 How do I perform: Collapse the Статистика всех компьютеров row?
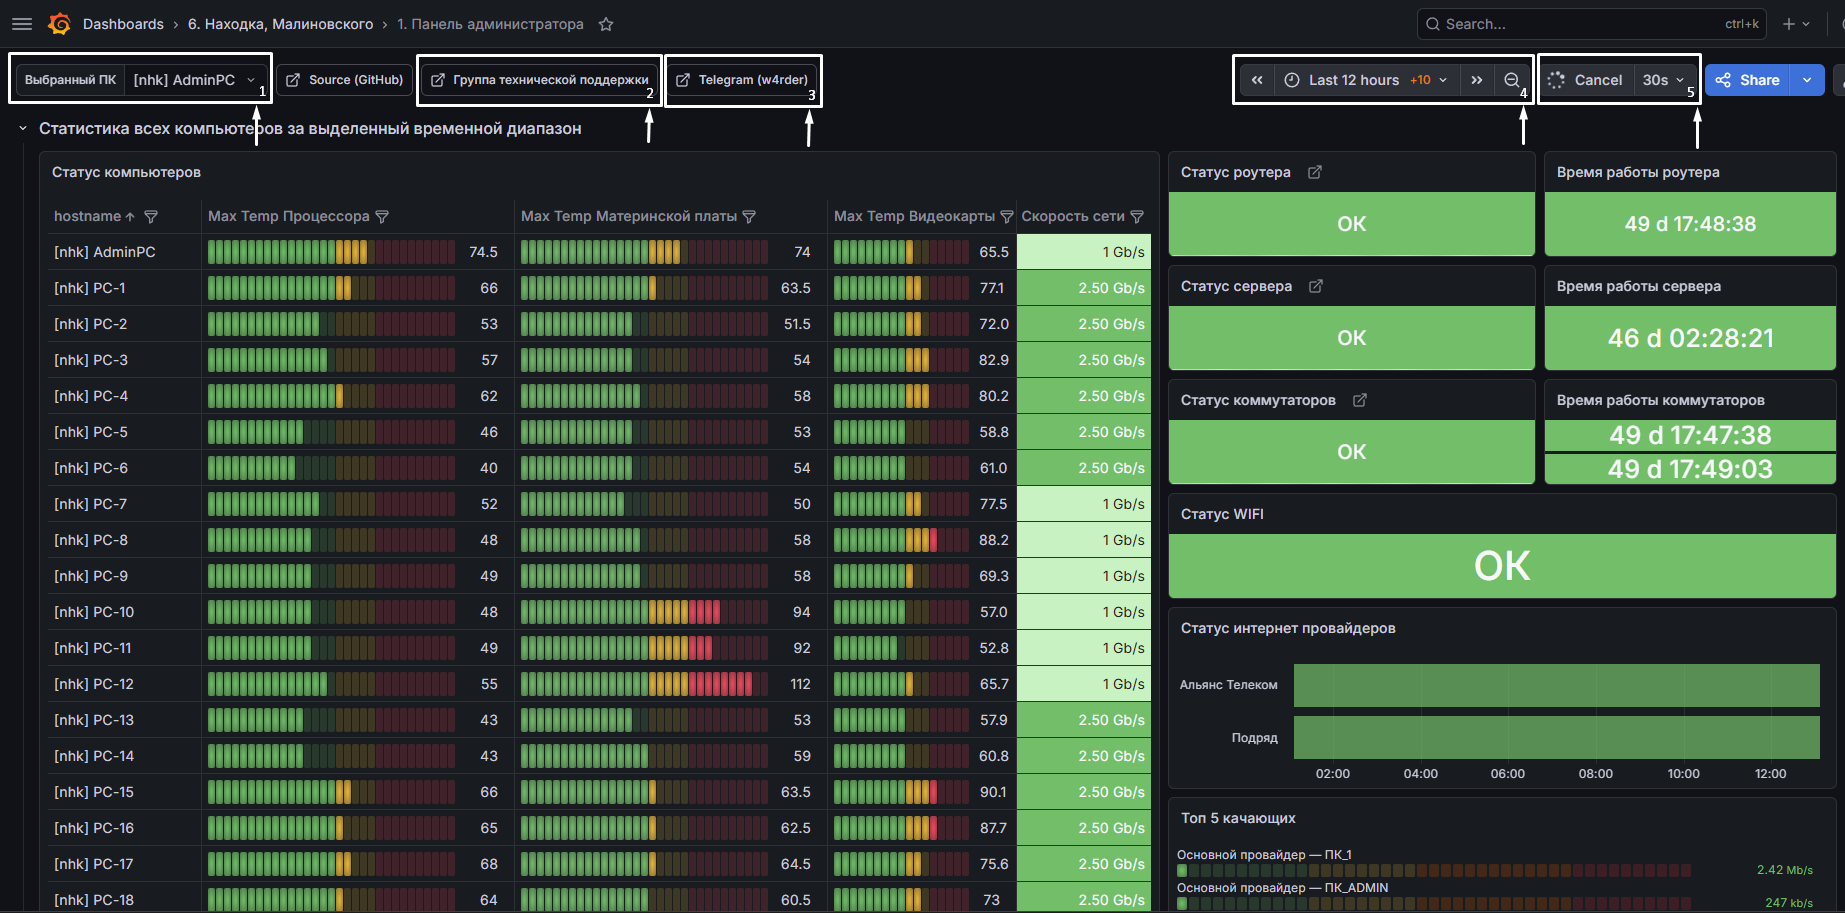click(x=23, y=128)
